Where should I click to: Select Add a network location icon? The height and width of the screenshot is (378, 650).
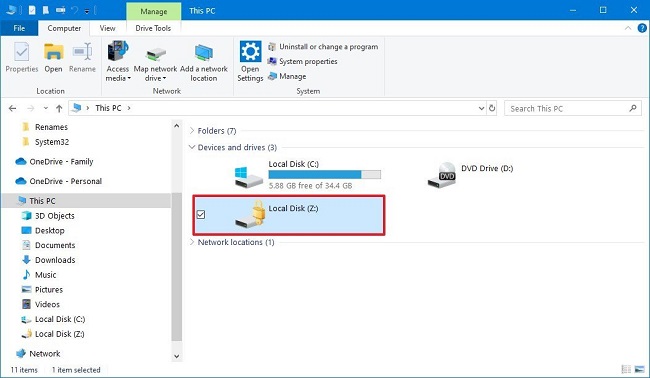tap(204, 53)
